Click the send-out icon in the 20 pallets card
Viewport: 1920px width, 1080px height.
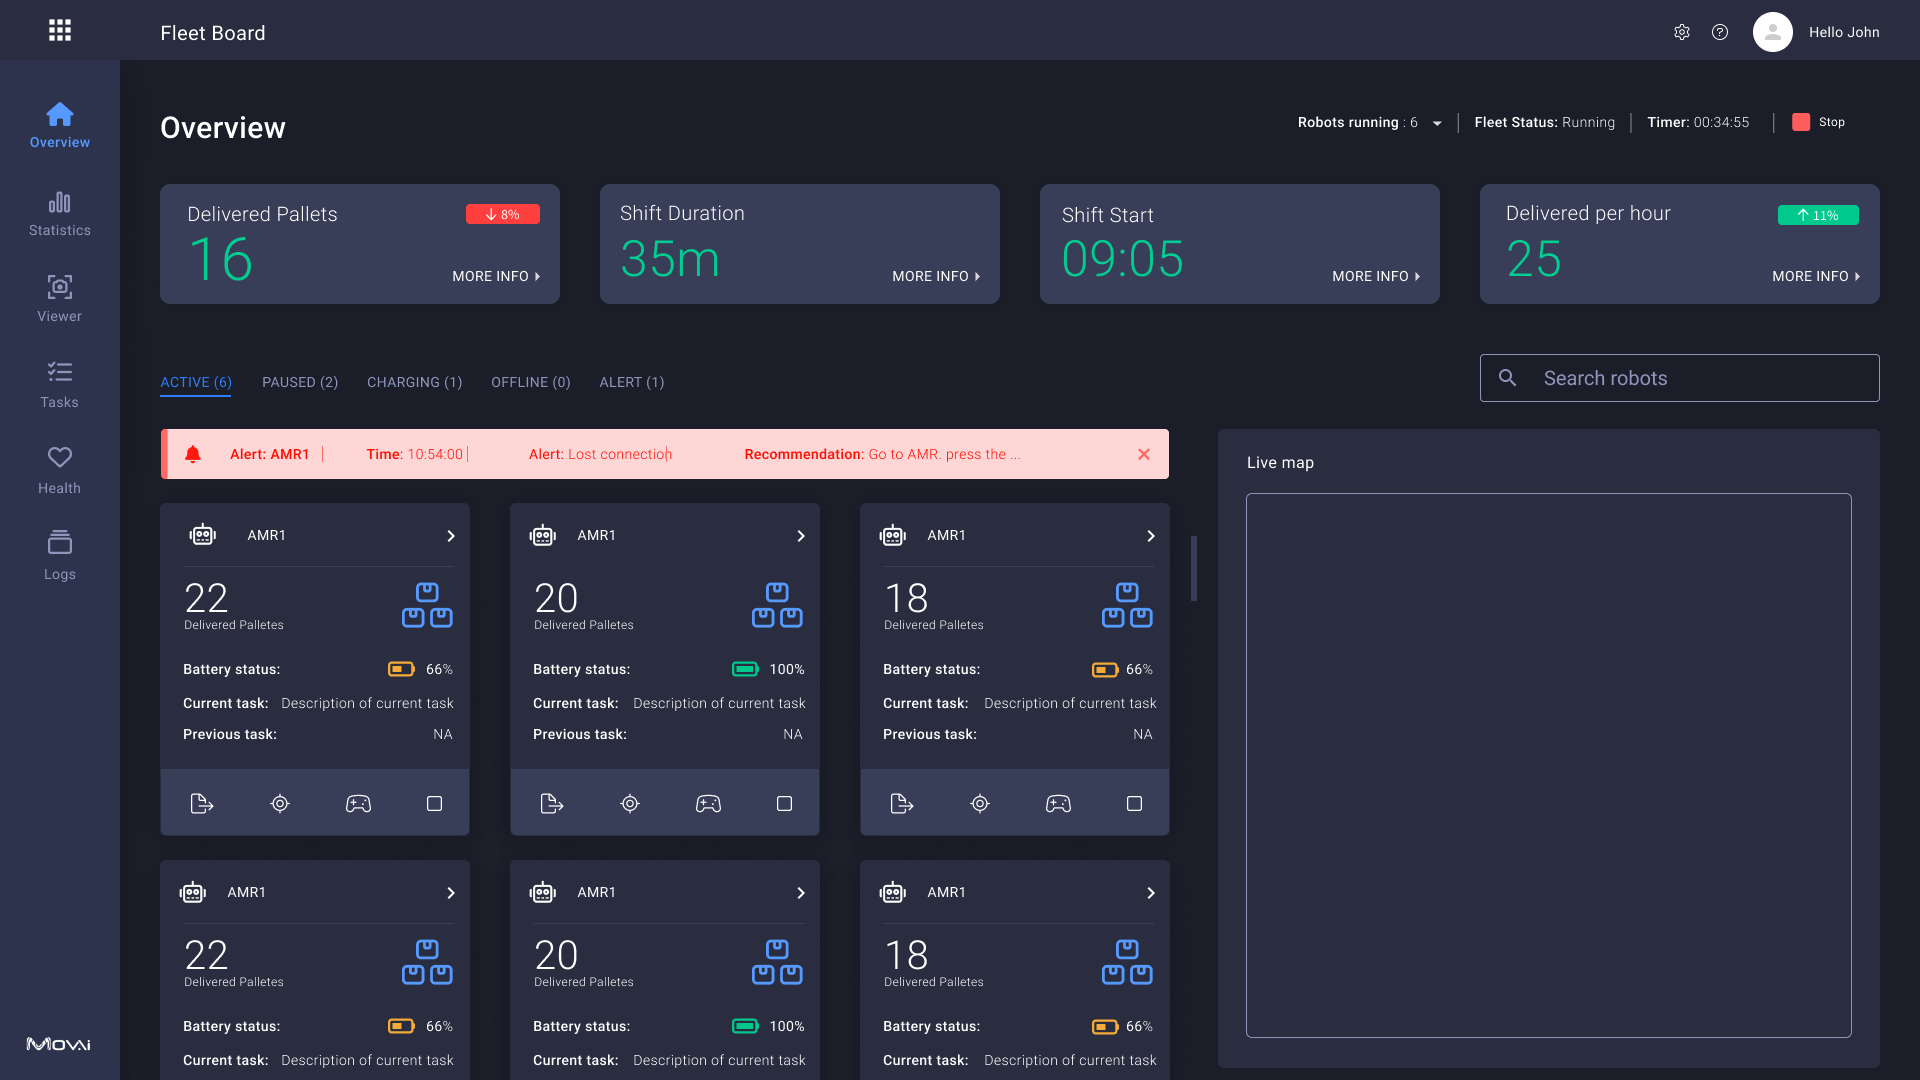click(x=552, y=803)
